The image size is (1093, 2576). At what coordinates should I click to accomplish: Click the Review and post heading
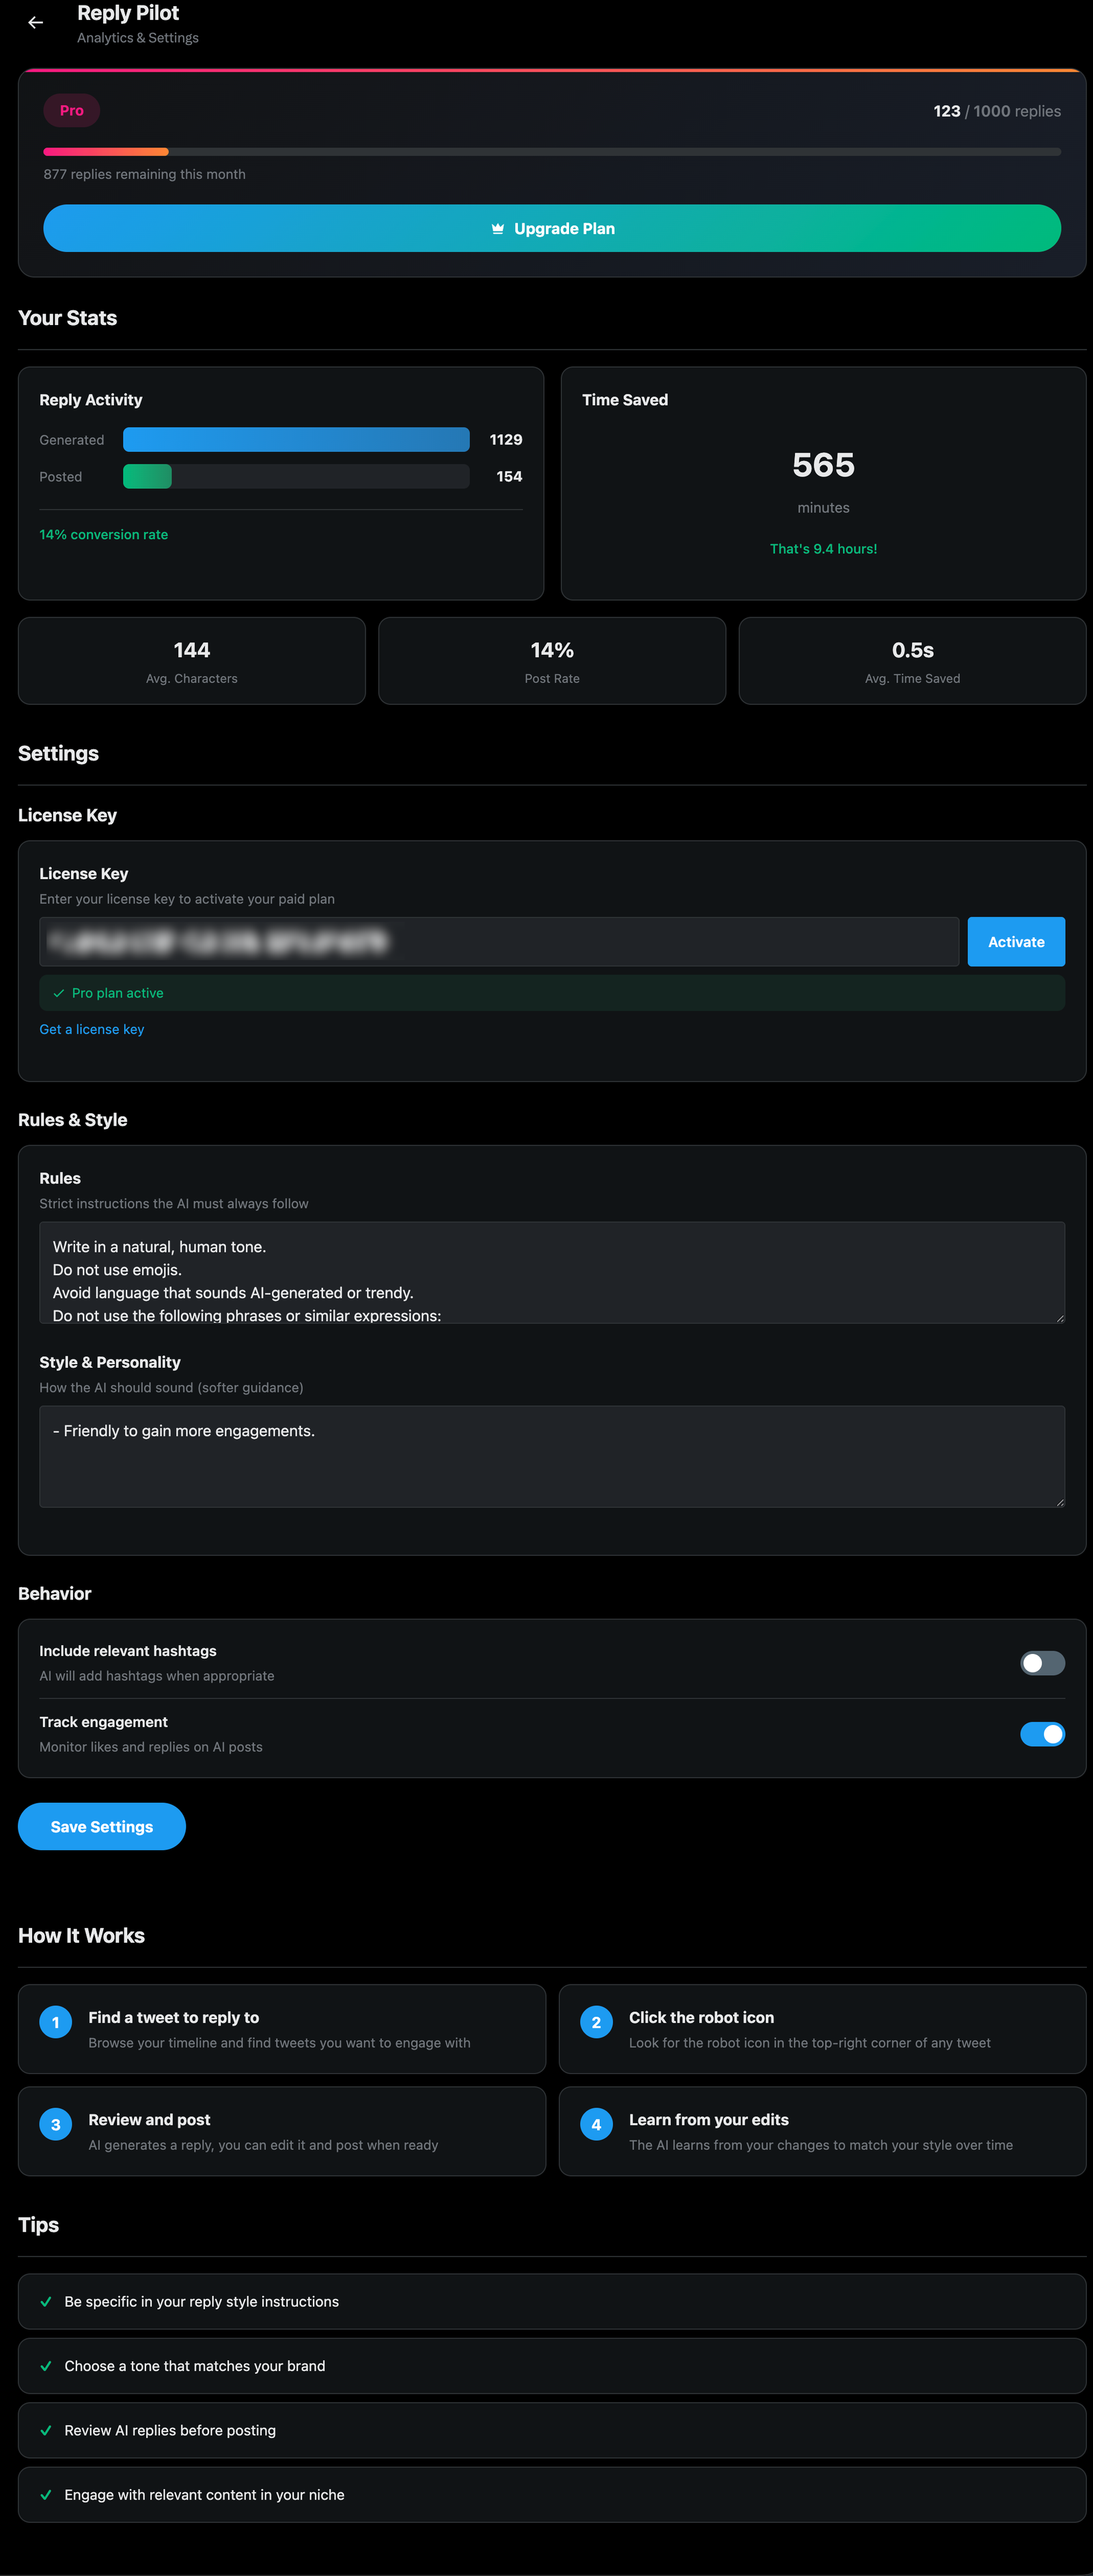click(149, 2120)
